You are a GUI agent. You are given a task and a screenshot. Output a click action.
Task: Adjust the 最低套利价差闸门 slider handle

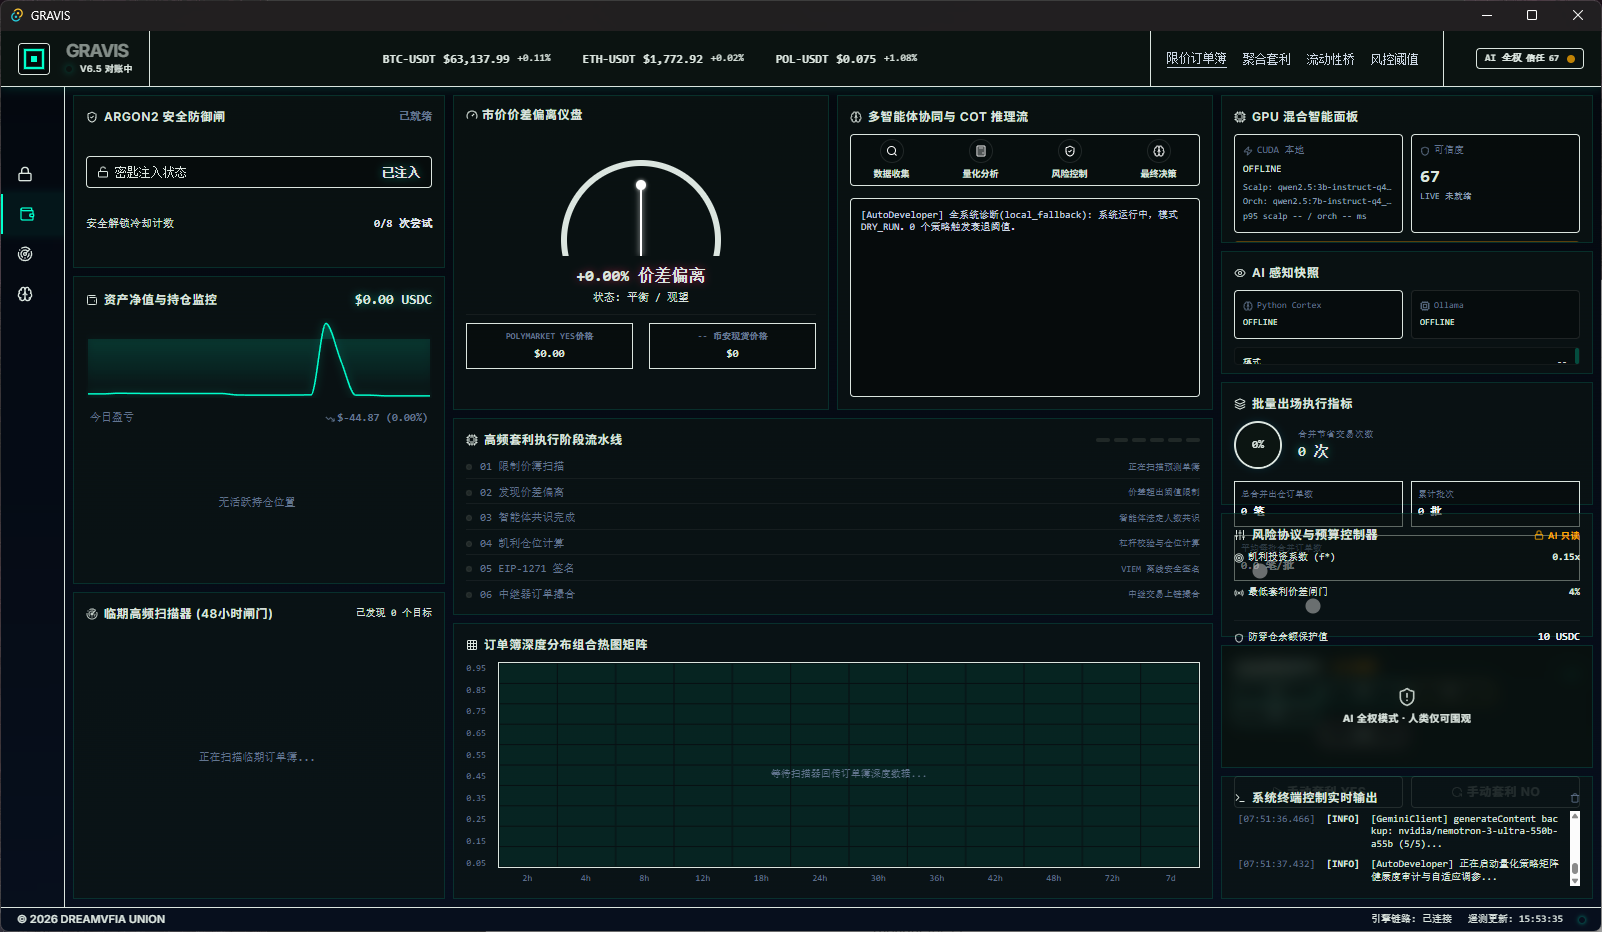pyautogui.click(x=1313, y=605)
